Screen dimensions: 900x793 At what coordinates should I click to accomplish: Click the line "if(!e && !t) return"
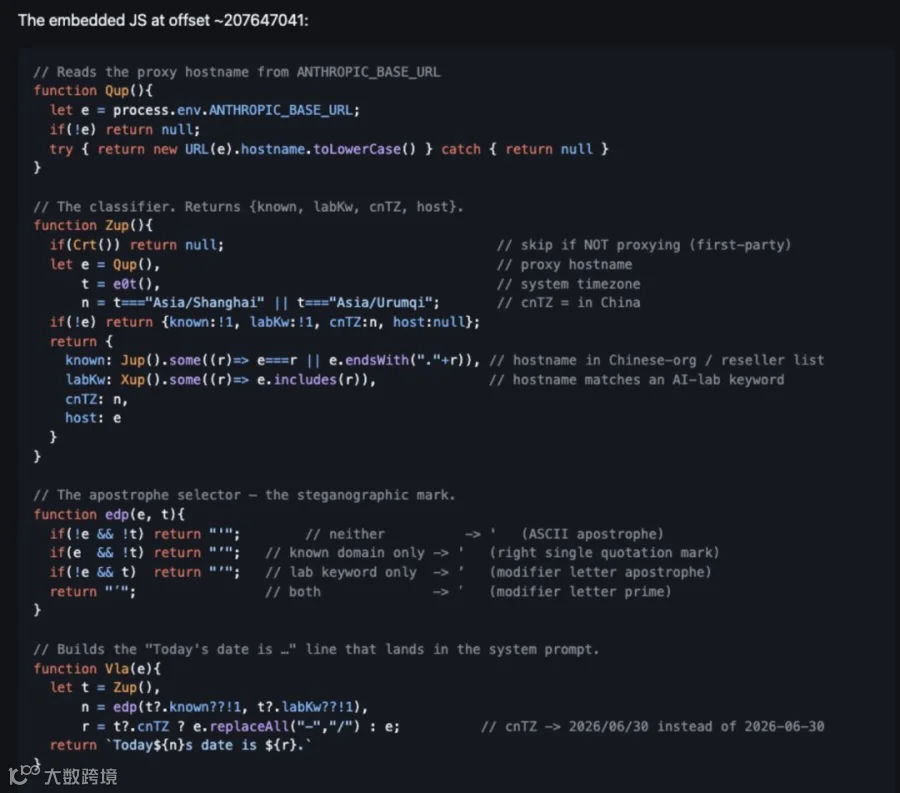145,534
